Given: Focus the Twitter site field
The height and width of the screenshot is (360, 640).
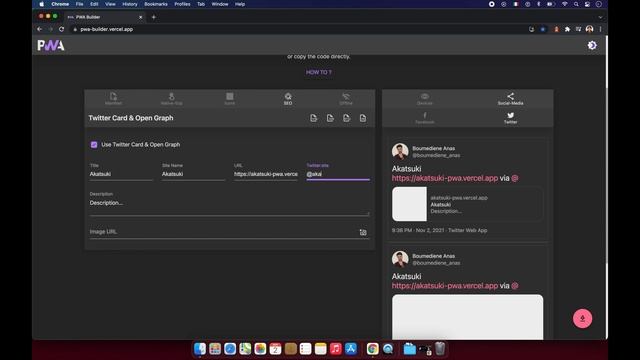Looking at the screenshot, I should 338,174.
